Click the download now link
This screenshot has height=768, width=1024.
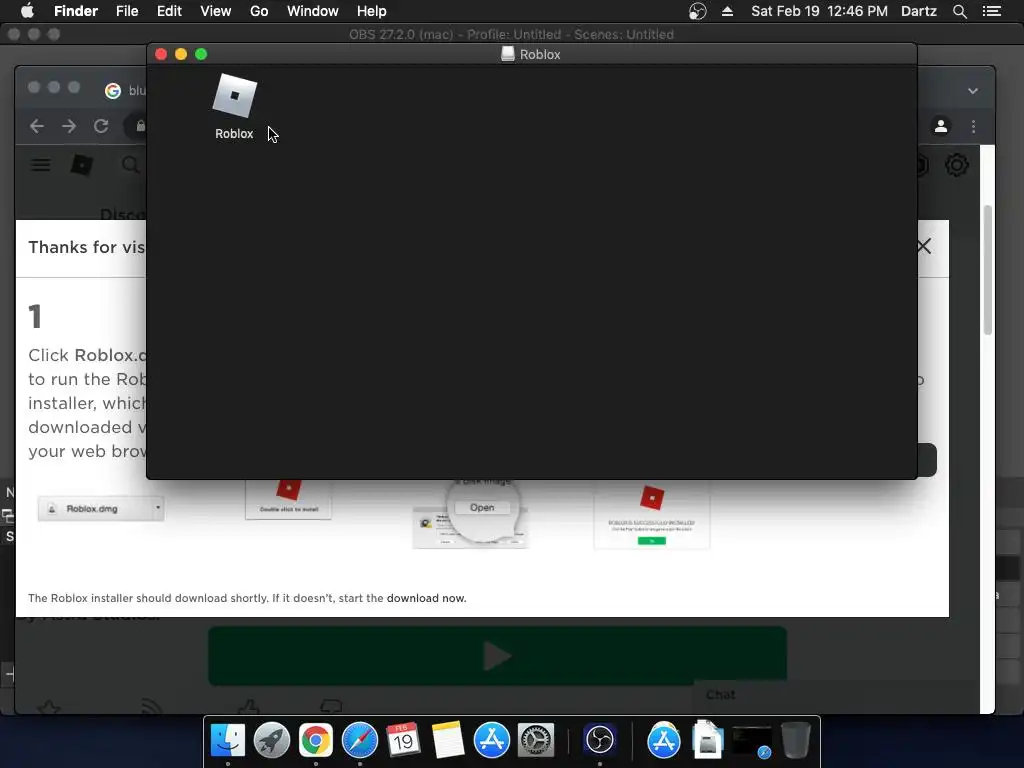tap(426, 598)
